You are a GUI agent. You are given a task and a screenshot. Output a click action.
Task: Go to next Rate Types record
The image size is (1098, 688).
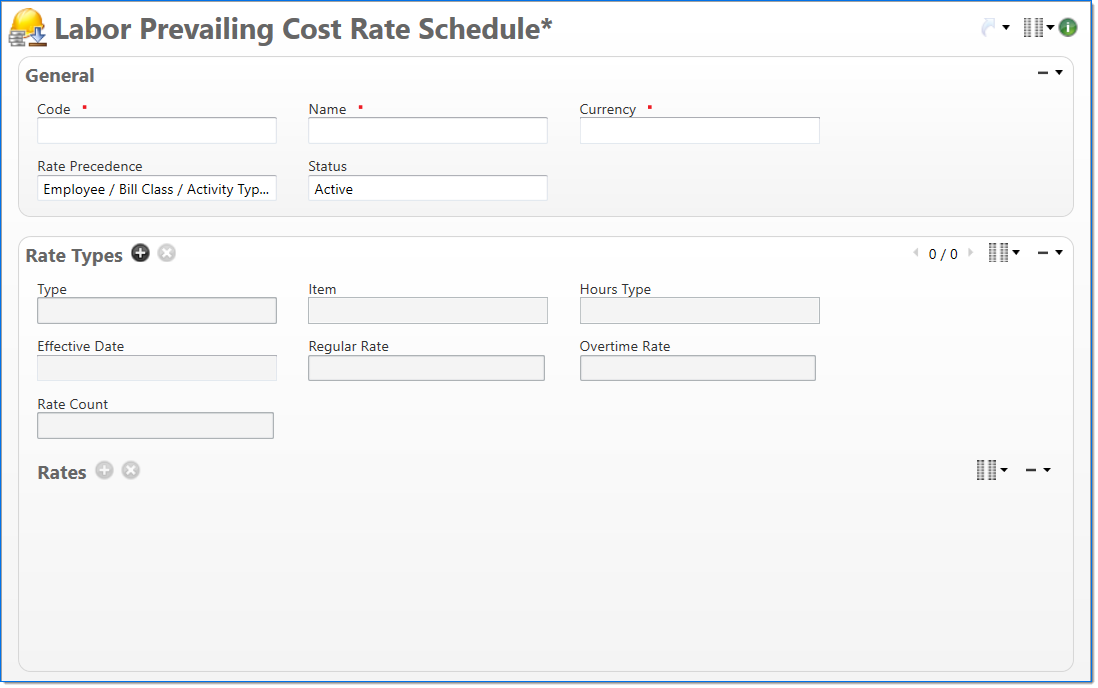969,253
